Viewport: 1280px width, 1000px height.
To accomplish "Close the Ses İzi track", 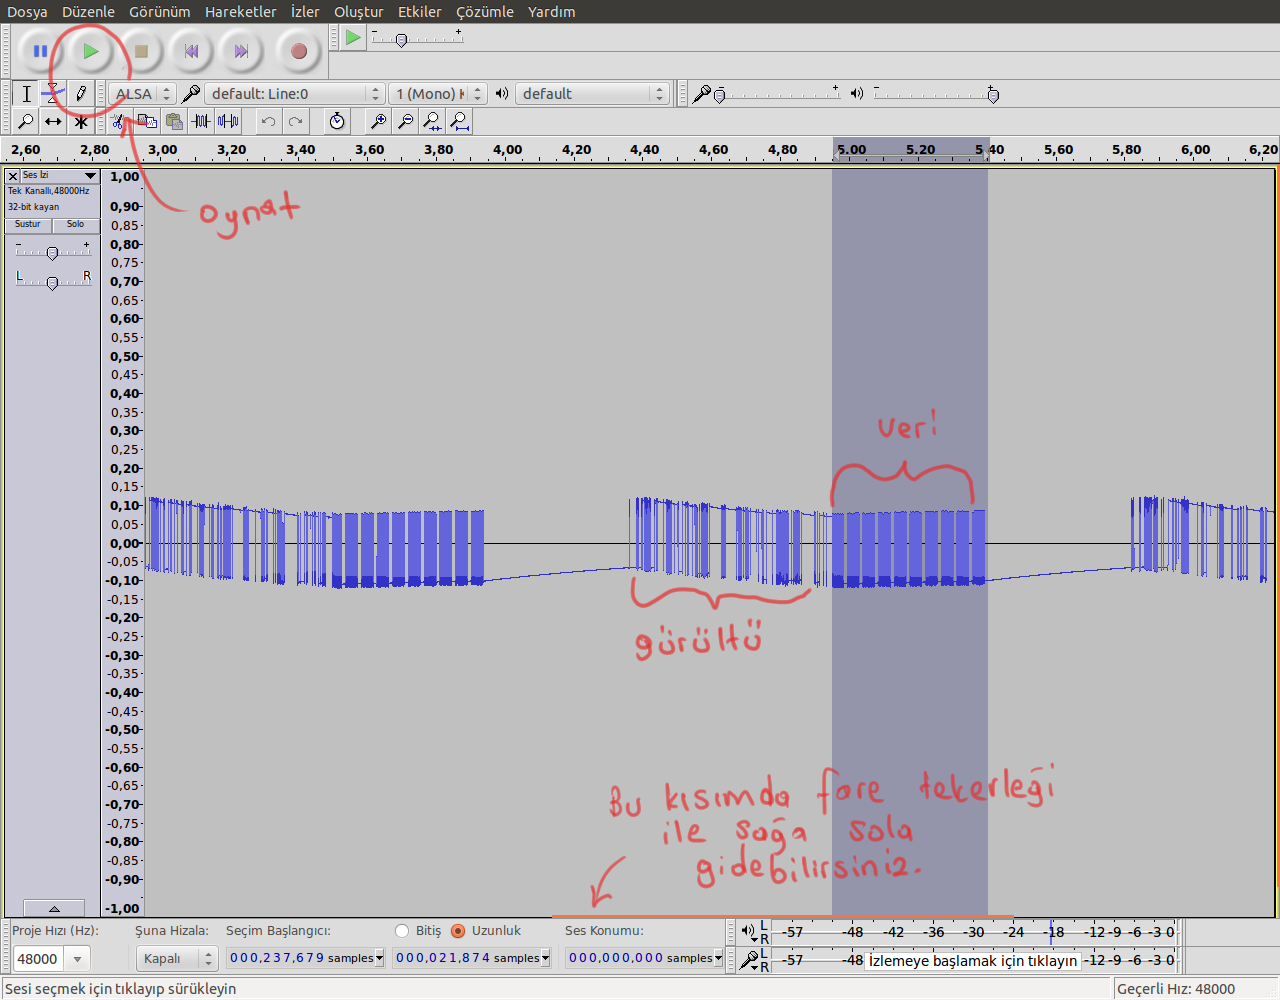I will (x=13, y=176).
